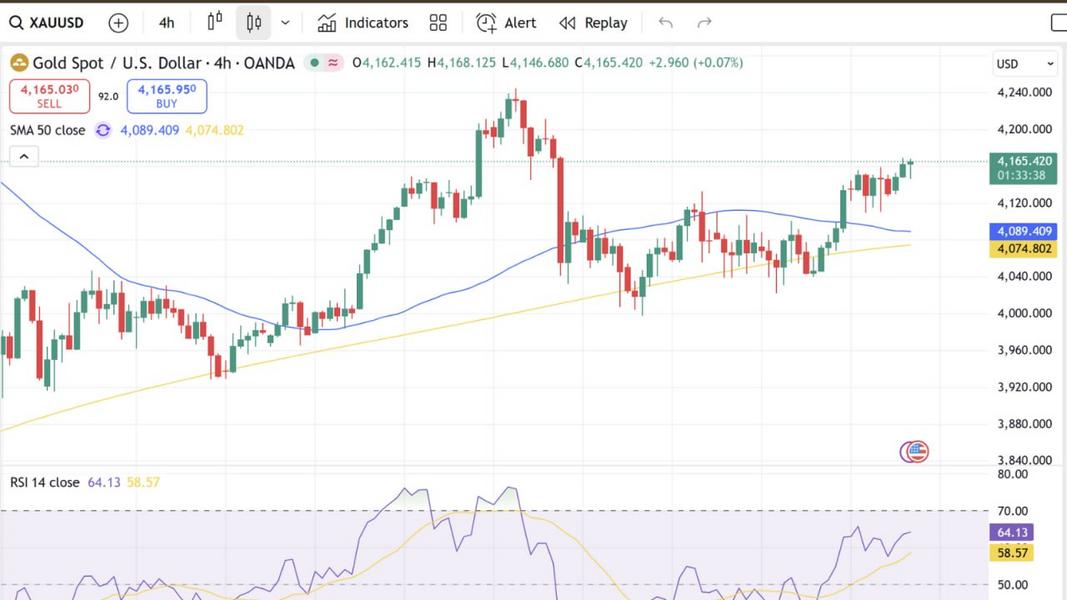Click the SMA 50 refresh circular icon

[103, 130]
